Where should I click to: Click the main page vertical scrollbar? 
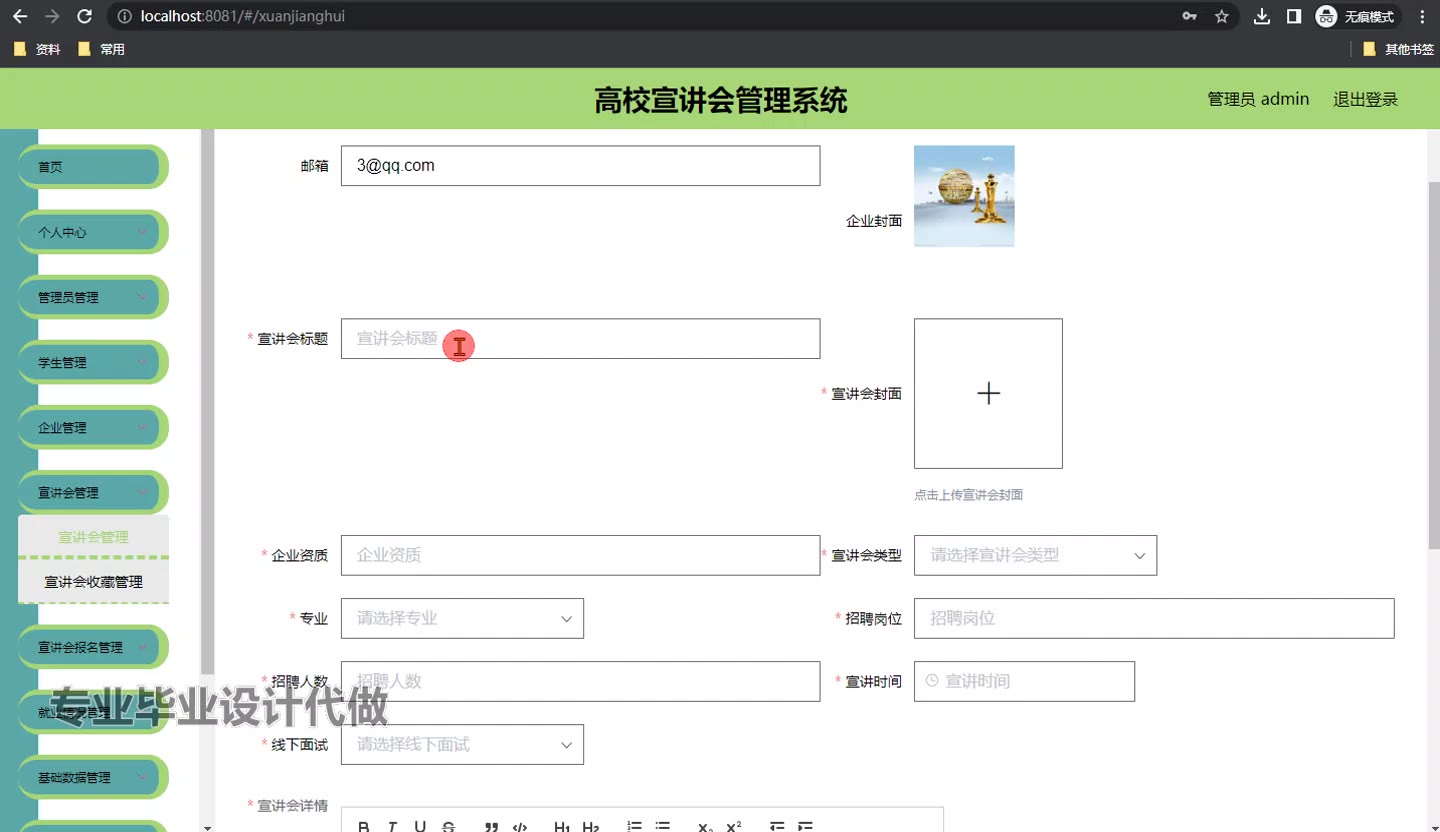tap(1433, 365)
